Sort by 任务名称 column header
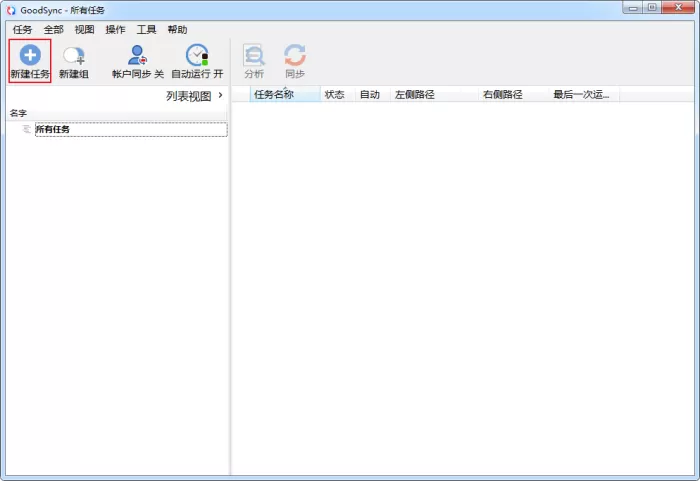Image resolution: width=700 pixels, height=481 pixels. [285, 94]
